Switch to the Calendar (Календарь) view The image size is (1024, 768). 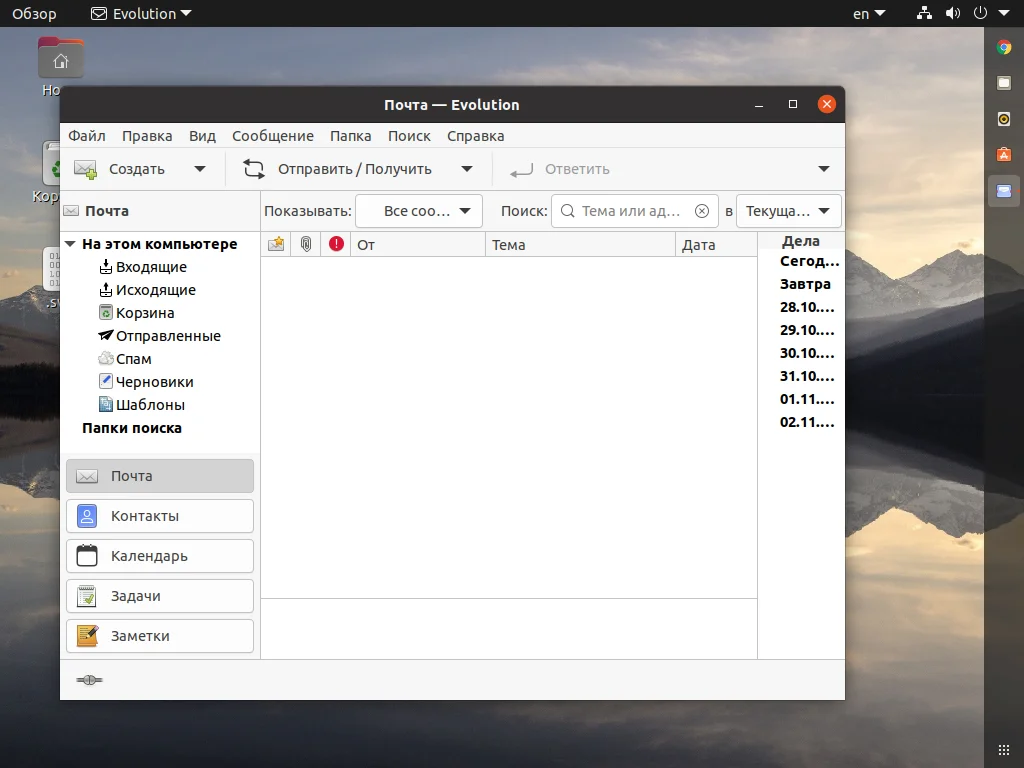pos(160,556)
